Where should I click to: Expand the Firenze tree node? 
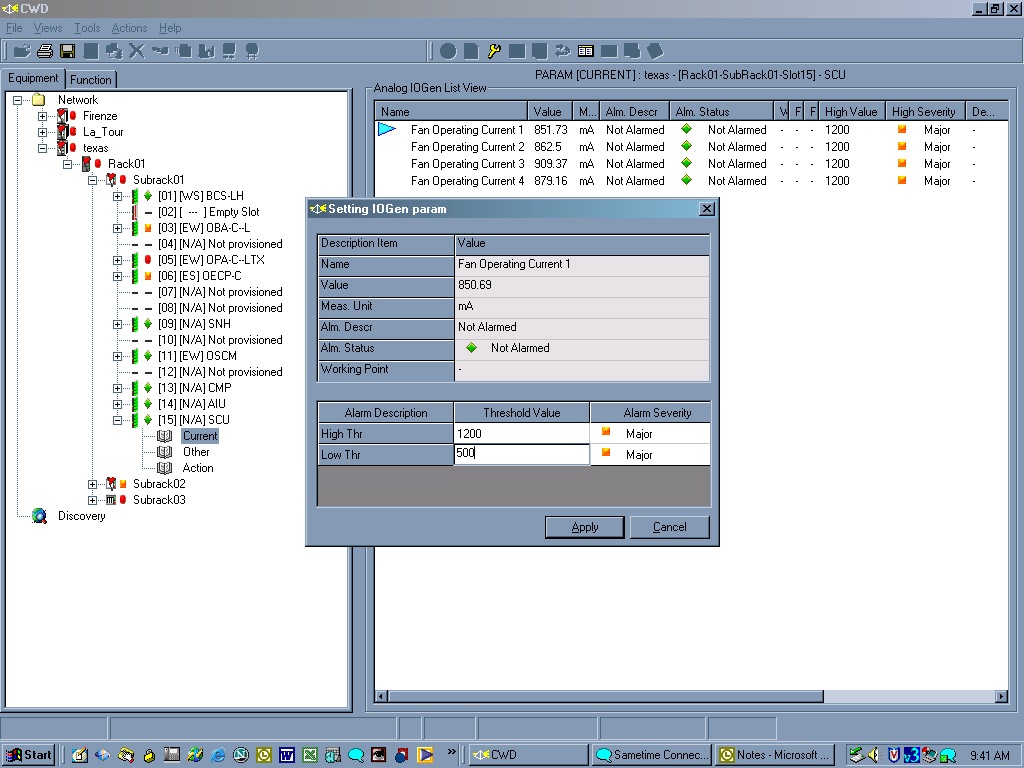pos(42,116)
